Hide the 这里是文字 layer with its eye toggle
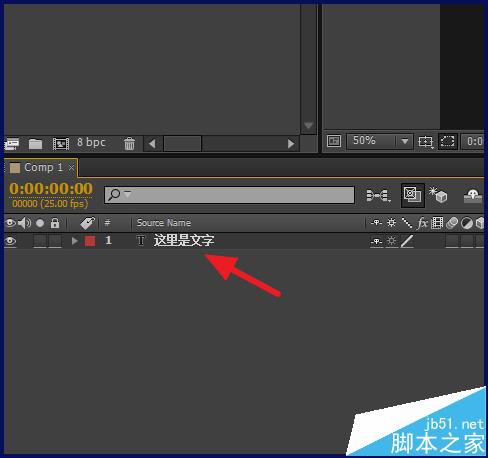Screen dimensions: 488x458 10,240
